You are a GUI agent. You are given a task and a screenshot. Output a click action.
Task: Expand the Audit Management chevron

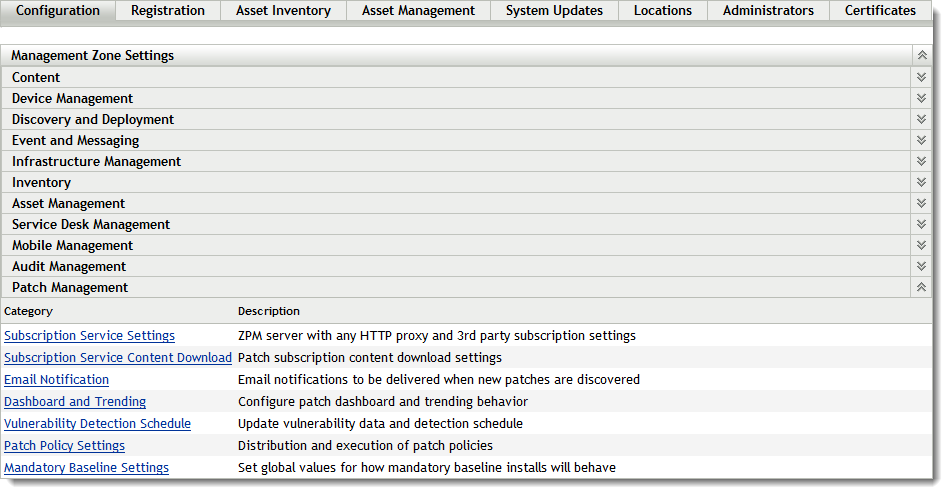921,266
